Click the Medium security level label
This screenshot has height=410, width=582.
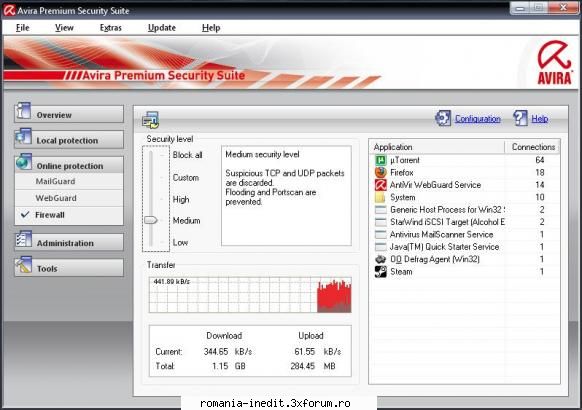tap(186, 221)
